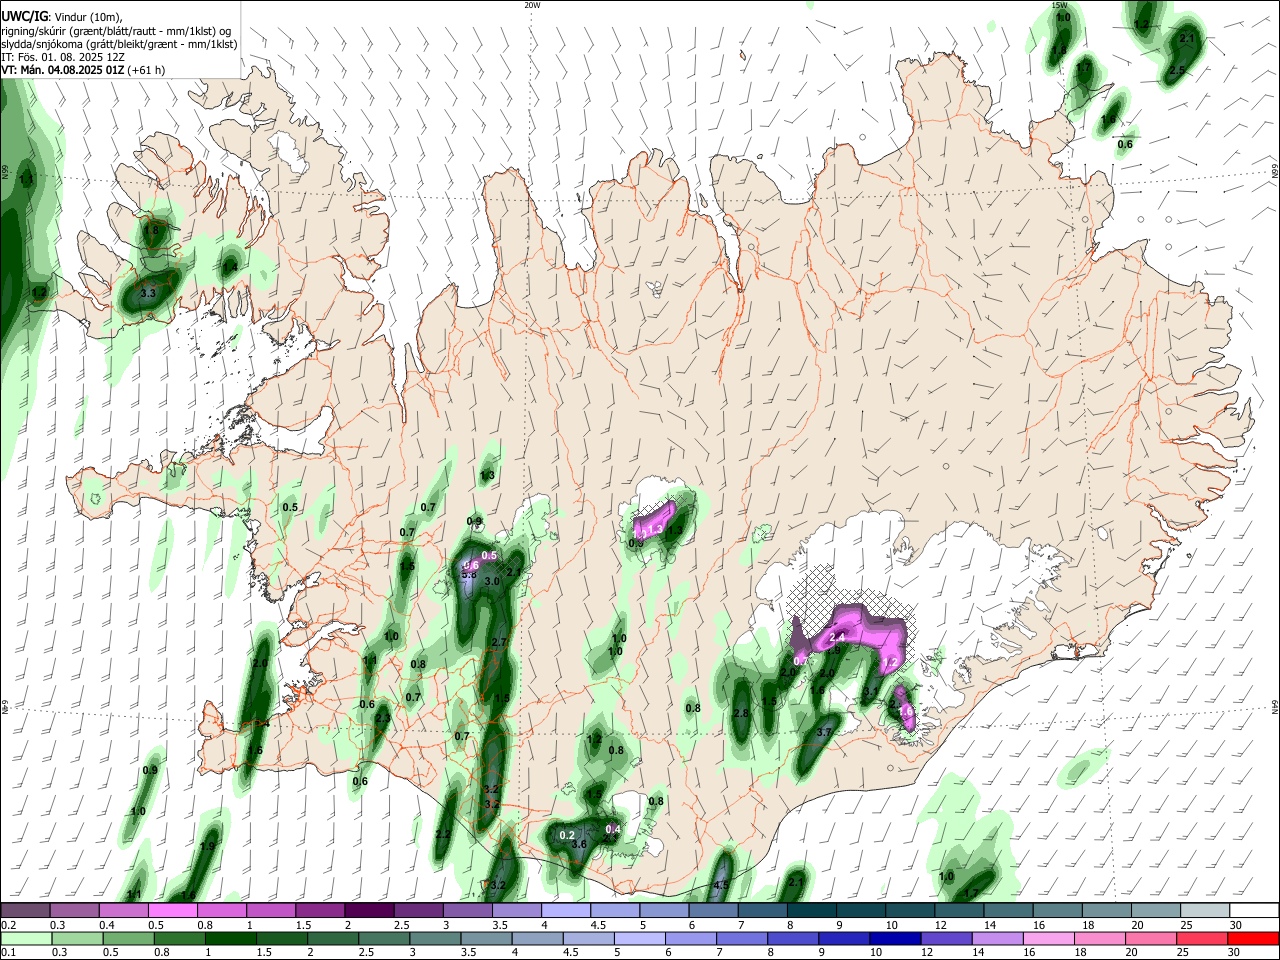Viewport: 1280px width, 960px height.
Task: Click the 'VT: Mán. 04.08.2025 01Z (+61 h)' line
Action: (x=83, y=70)
